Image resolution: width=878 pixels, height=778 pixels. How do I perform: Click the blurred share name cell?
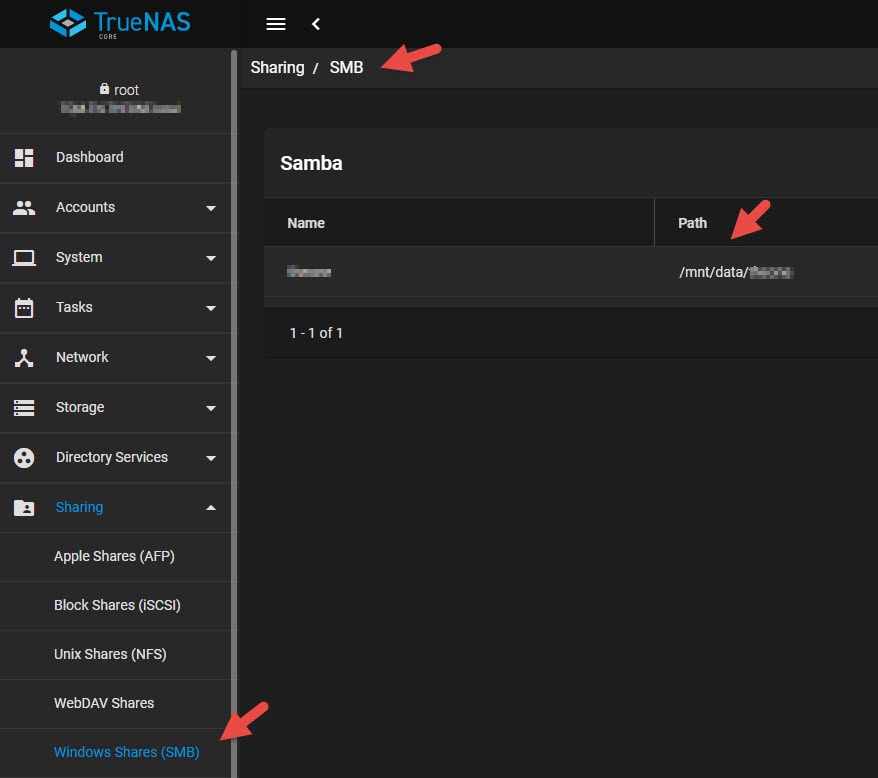pos(309,272)
